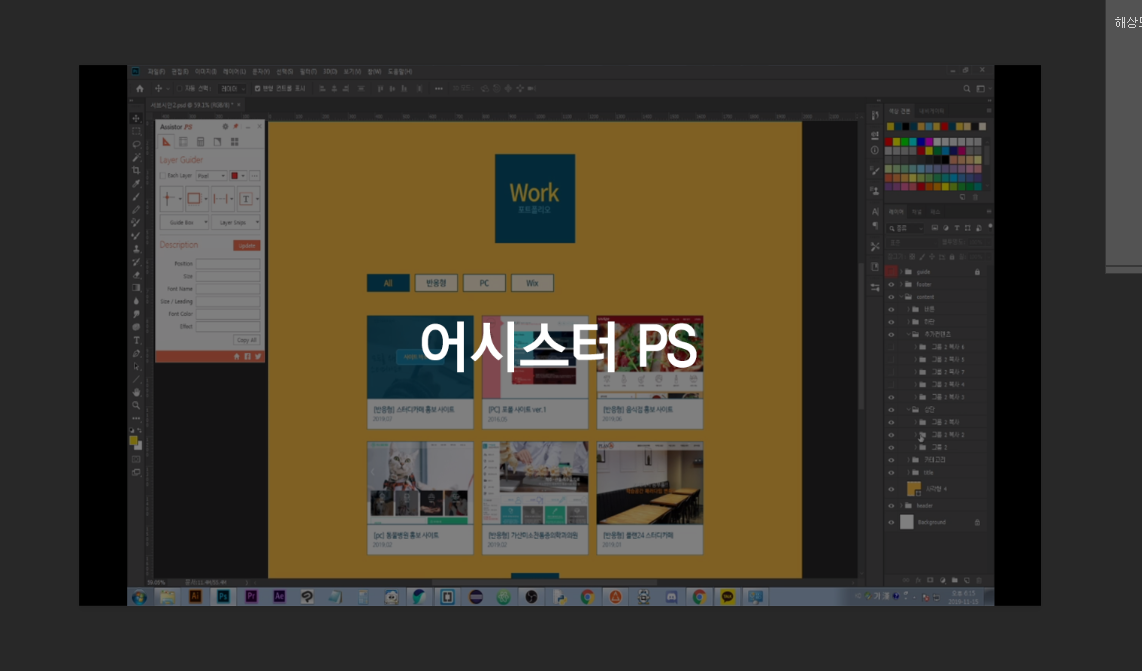Select the Crop tool
Screen dimensions: 1142x671
click(136, 170)
